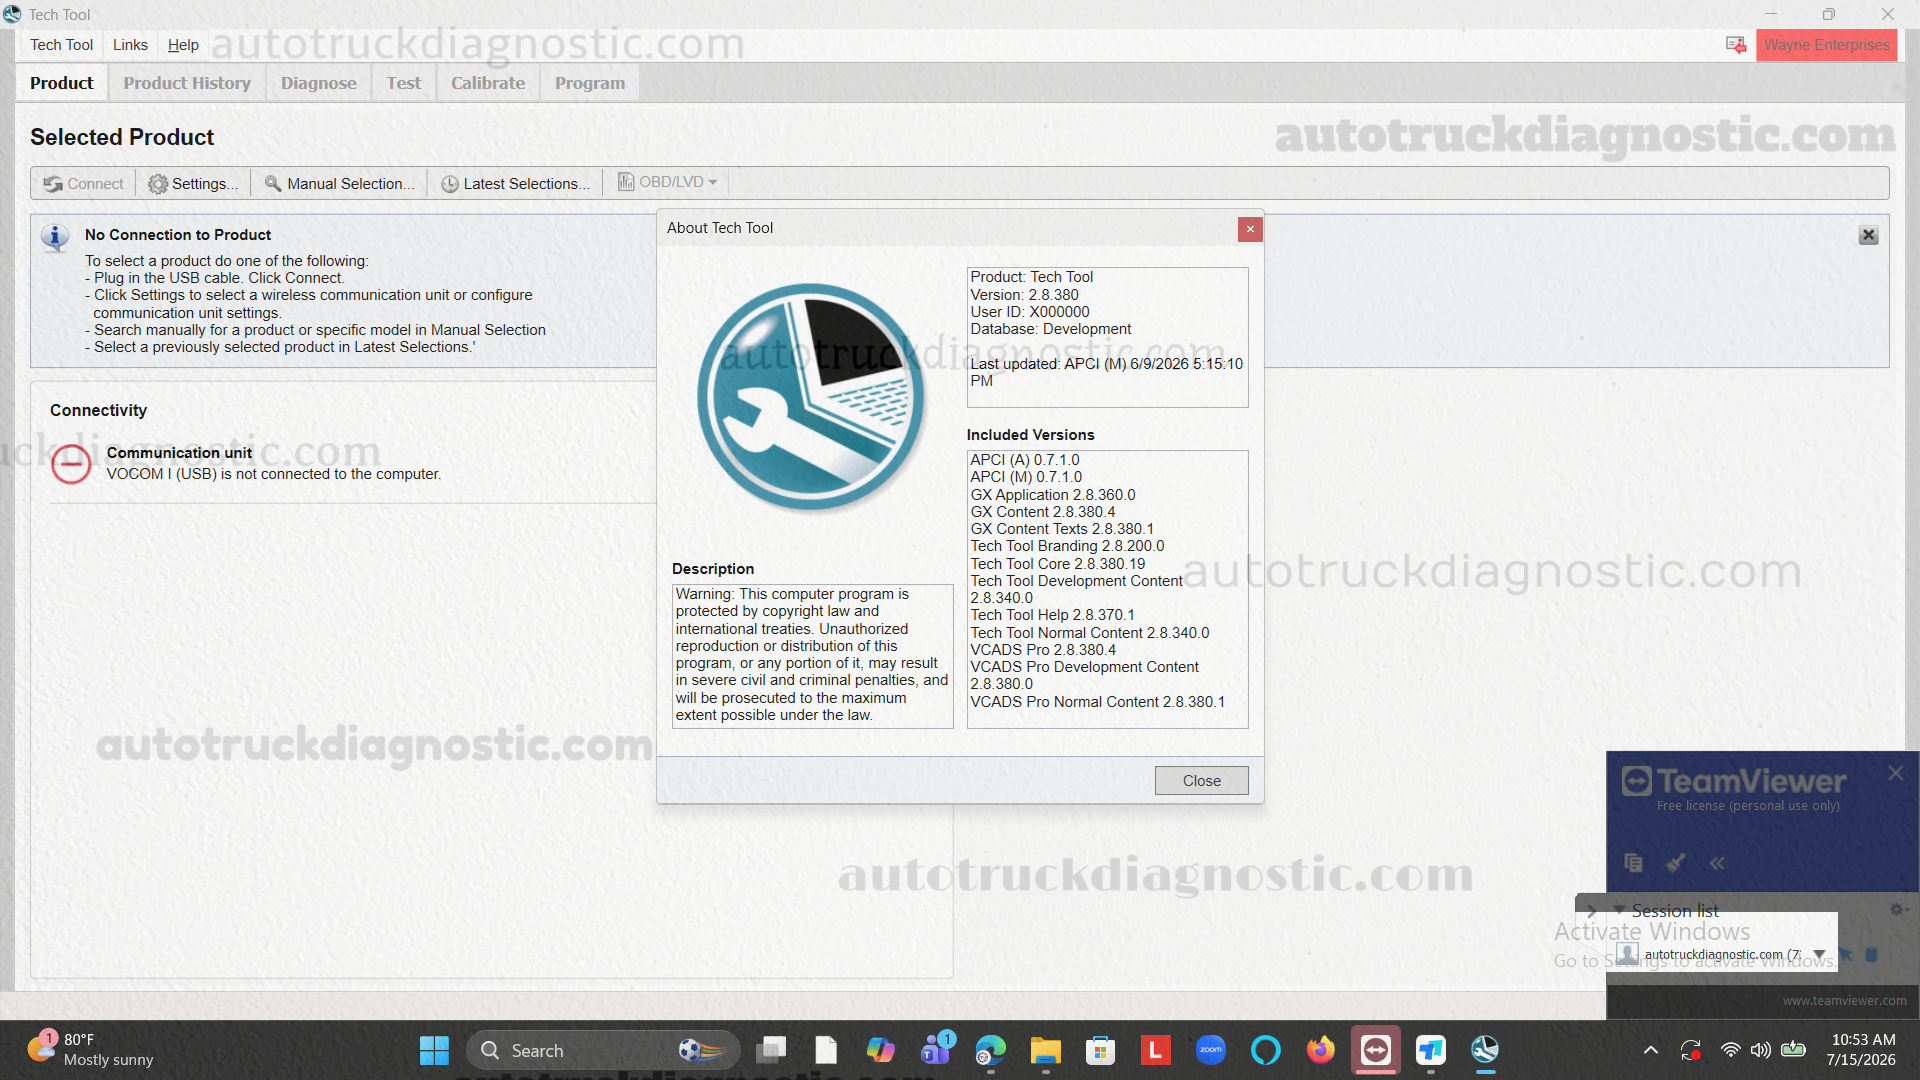
Task: Open Microsoft Store from the taskbar
Action: [x=1101, y=1050]
